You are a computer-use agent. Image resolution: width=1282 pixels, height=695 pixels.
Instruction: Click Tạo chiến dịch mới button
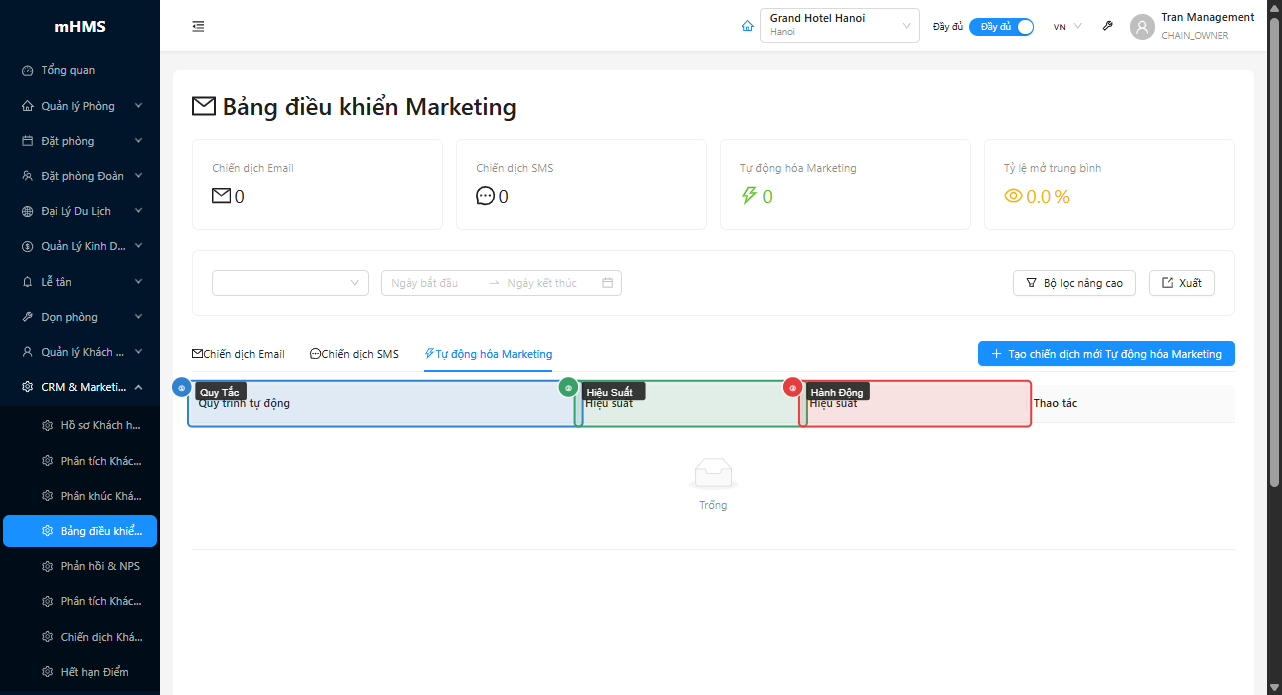(x=1106, y=354)
